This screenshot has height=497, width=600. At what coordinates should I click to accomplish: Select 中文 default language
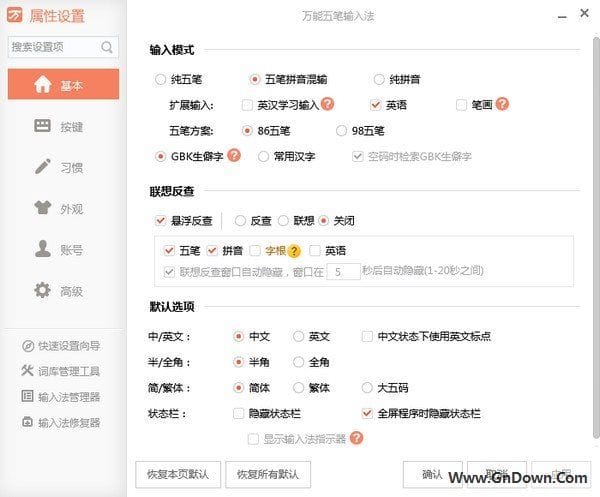pos(238,336)
